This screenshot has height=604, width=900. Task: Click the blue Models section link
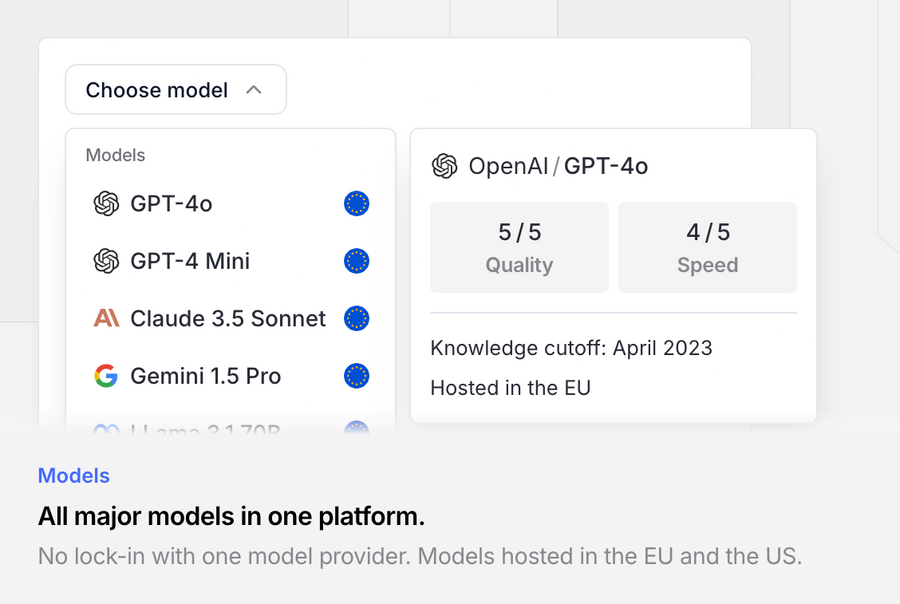(74, 476)
